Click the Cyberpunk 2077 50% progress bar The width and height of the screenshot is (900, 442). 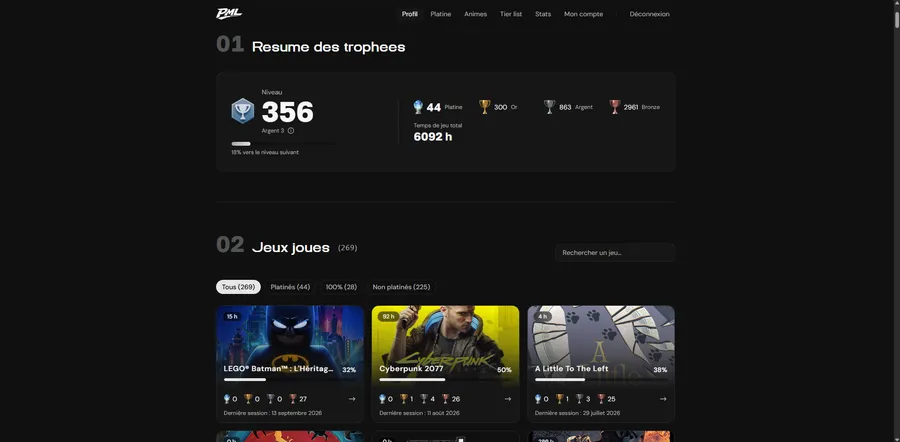tap(445, 379)
